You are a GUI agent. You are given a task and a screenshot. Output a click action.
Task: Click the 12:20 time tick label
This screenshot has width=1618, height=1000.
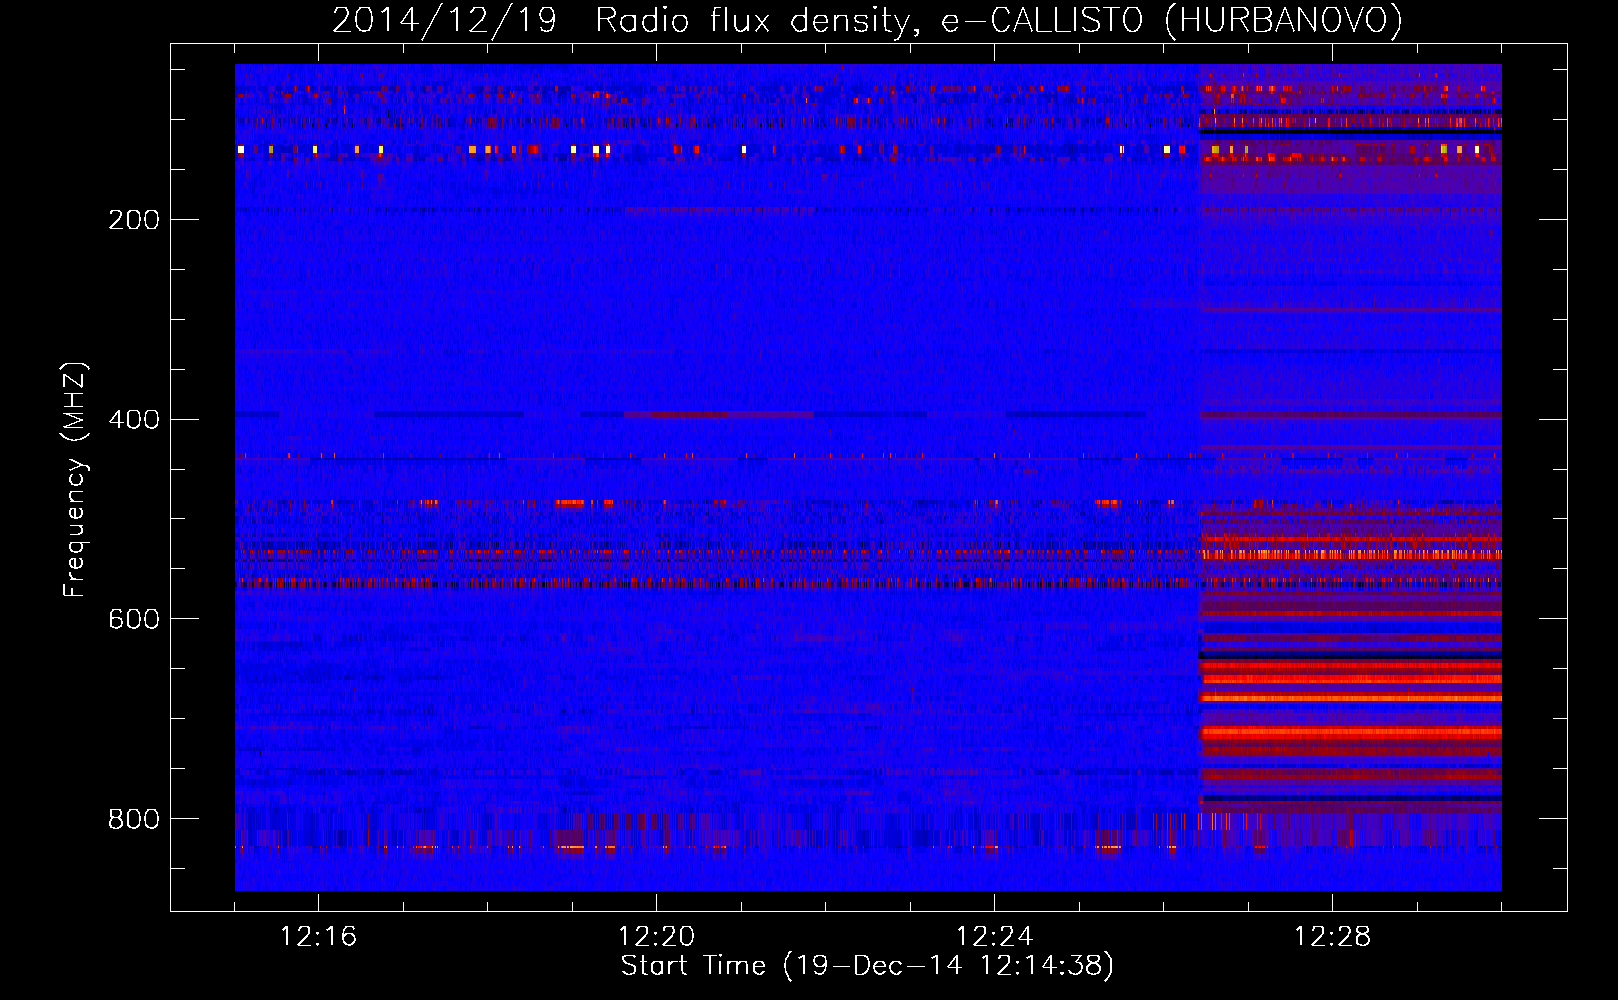(x=656, y=936)
